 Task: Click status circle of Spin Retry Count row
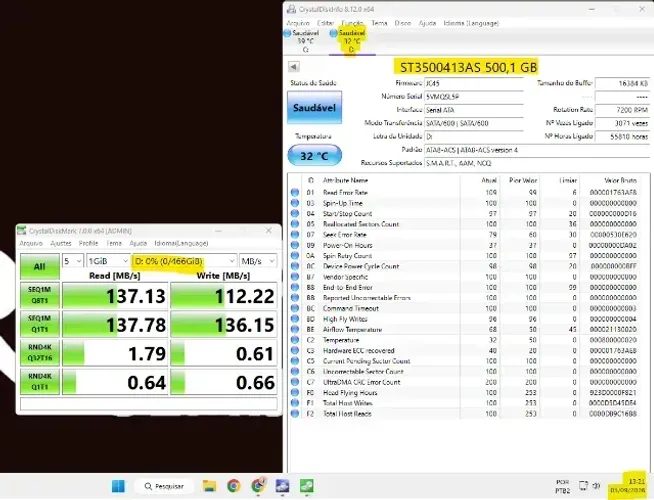tap(295, 256)
